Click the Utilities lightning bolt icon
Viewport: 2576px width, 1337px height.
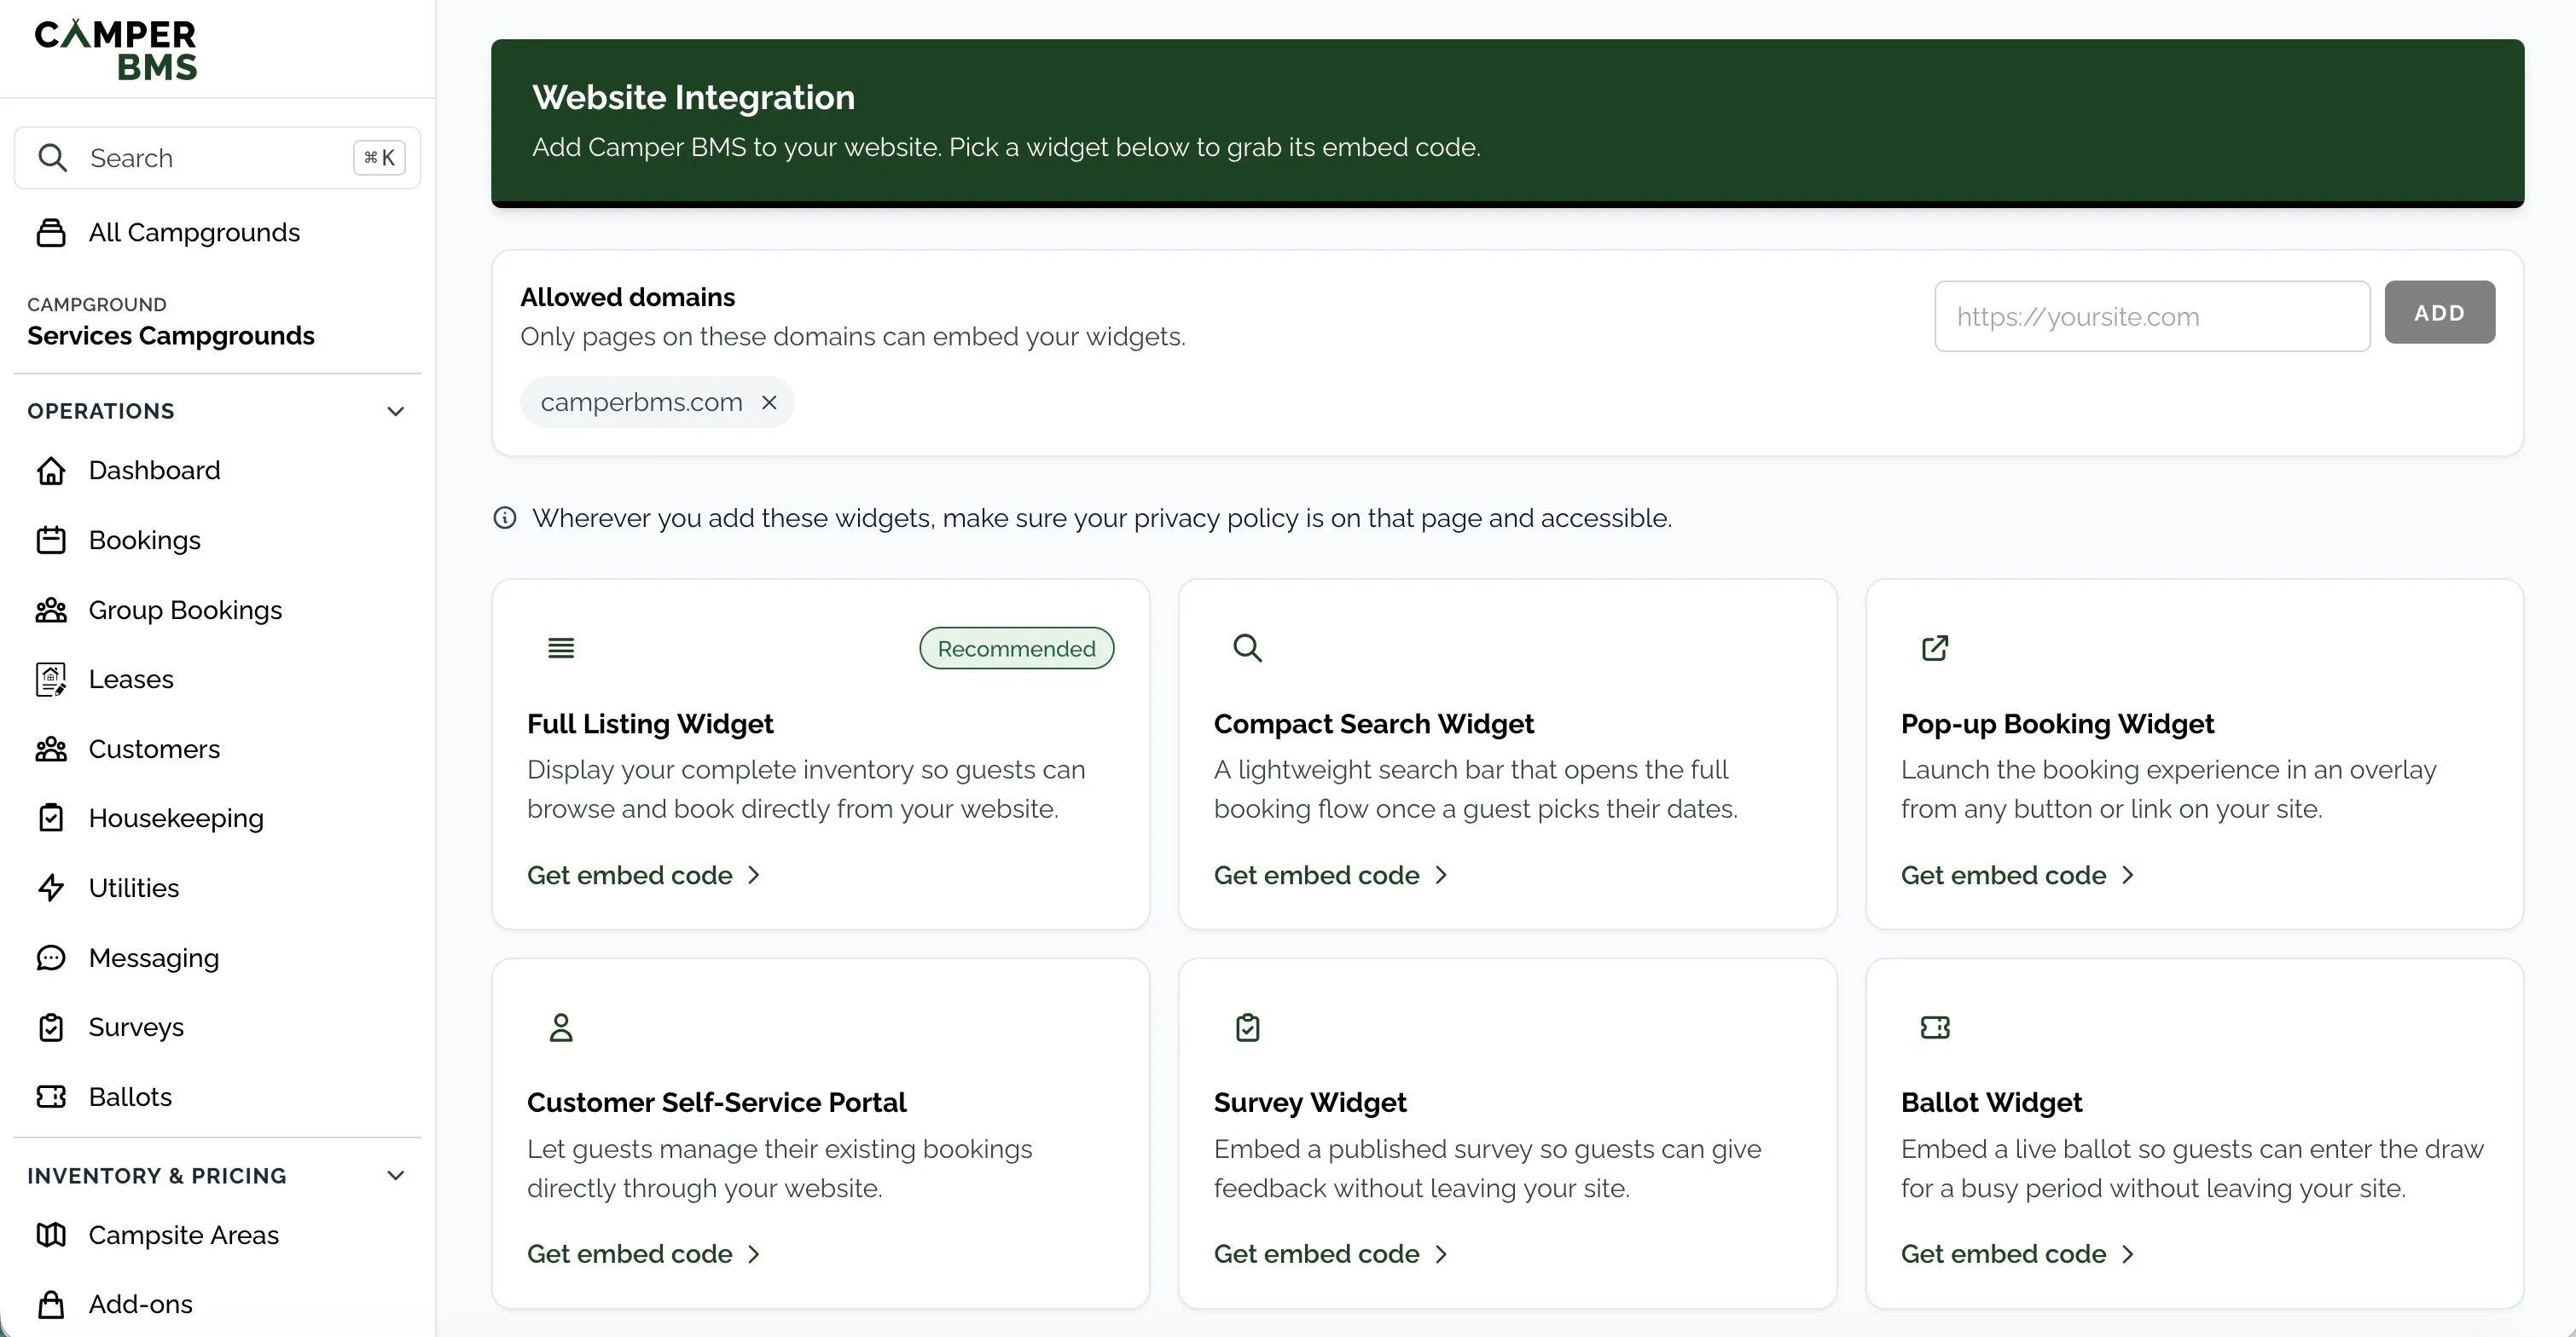coord(51,888)
